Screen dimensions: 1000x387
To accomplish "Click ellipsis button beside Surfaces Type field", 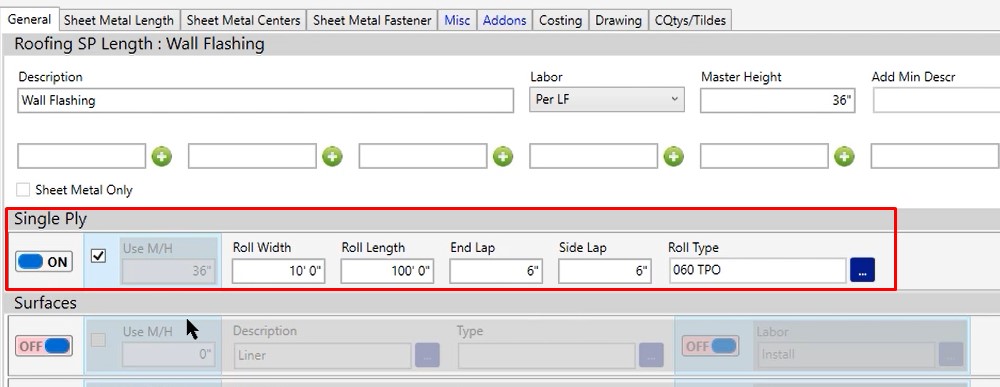I will [651, 355].
